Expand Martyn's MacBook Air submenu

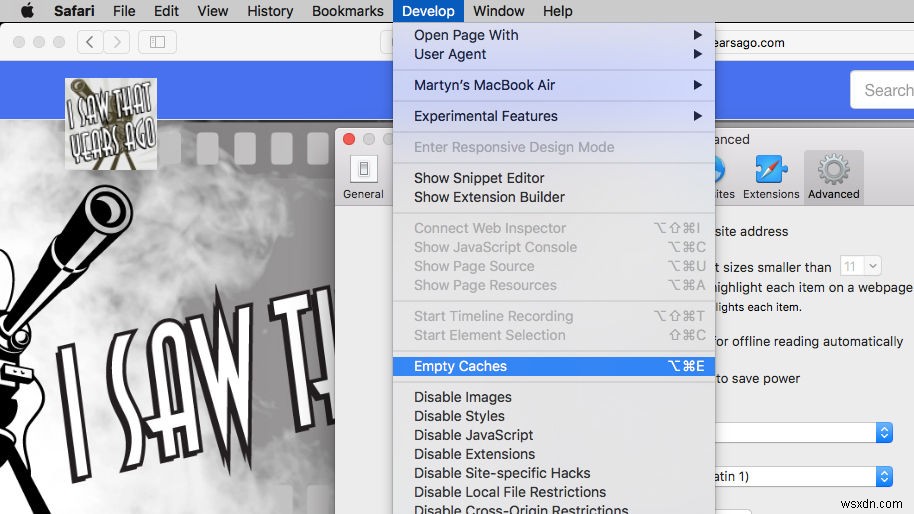[x=554, y=85]
